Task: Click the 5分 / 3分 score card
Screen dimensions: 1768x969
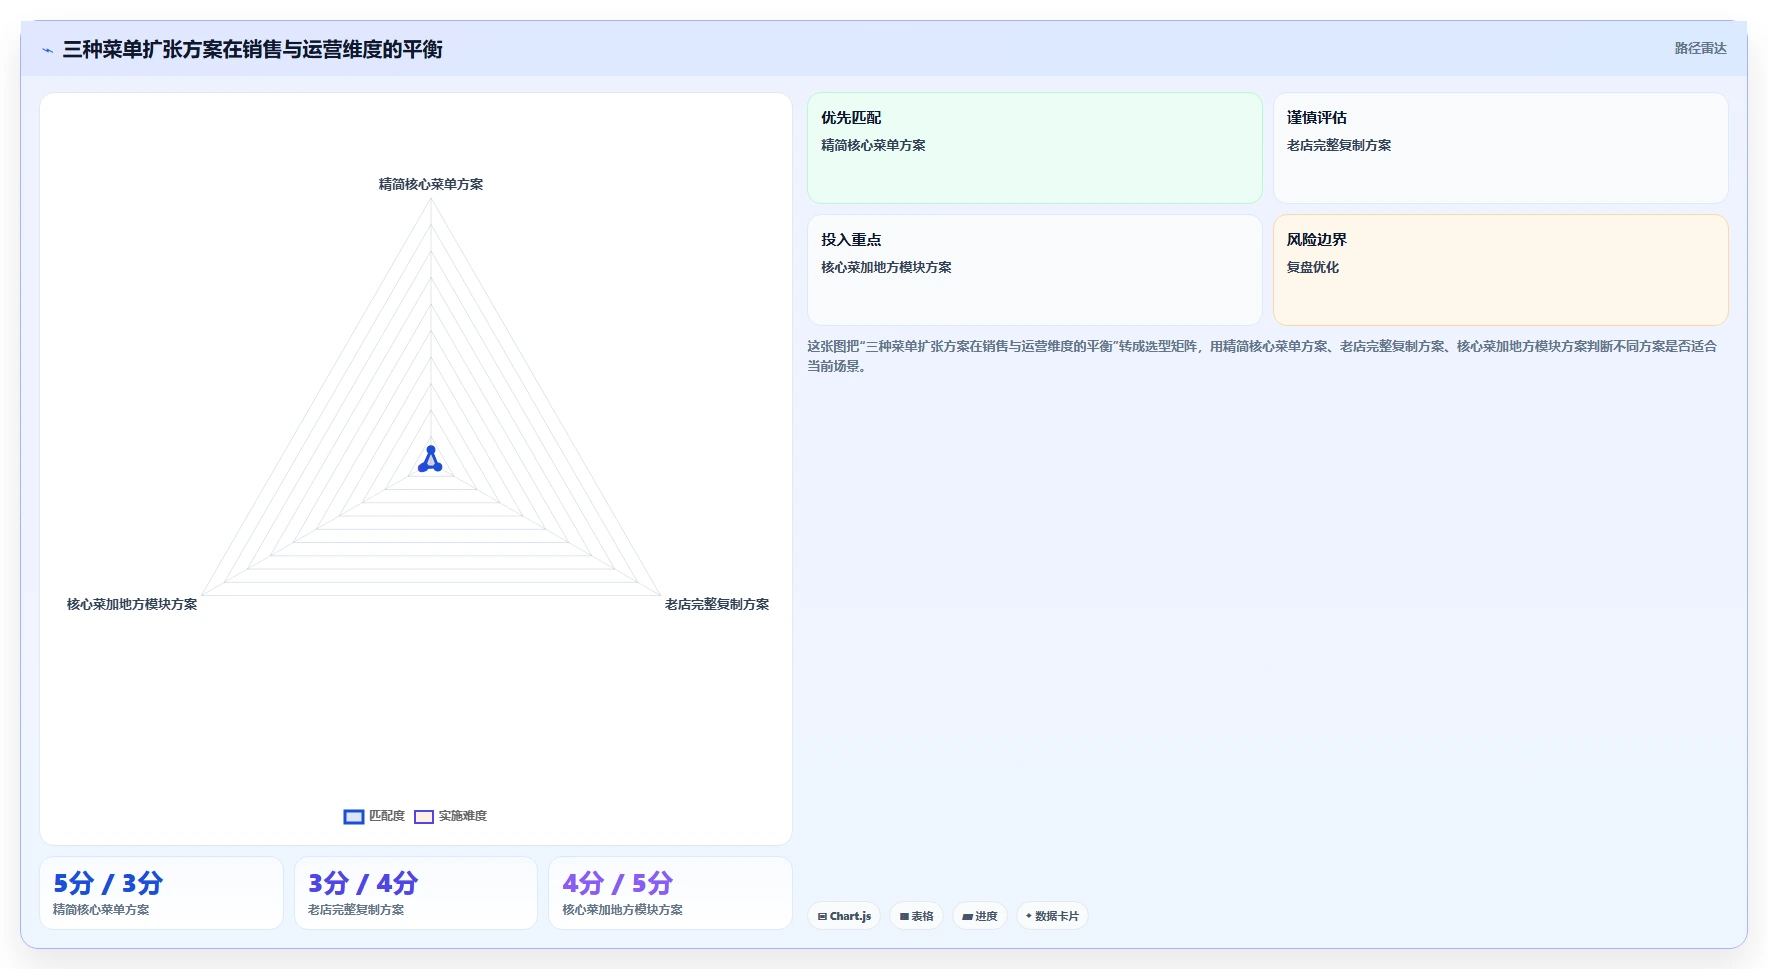Action: (x=161, y=893)
